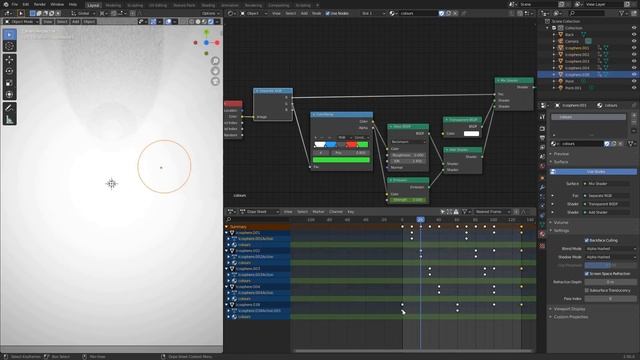Viewport: 640px width, 360px height.
Task: Click the viewport header Object menu button
Action: 89,21
